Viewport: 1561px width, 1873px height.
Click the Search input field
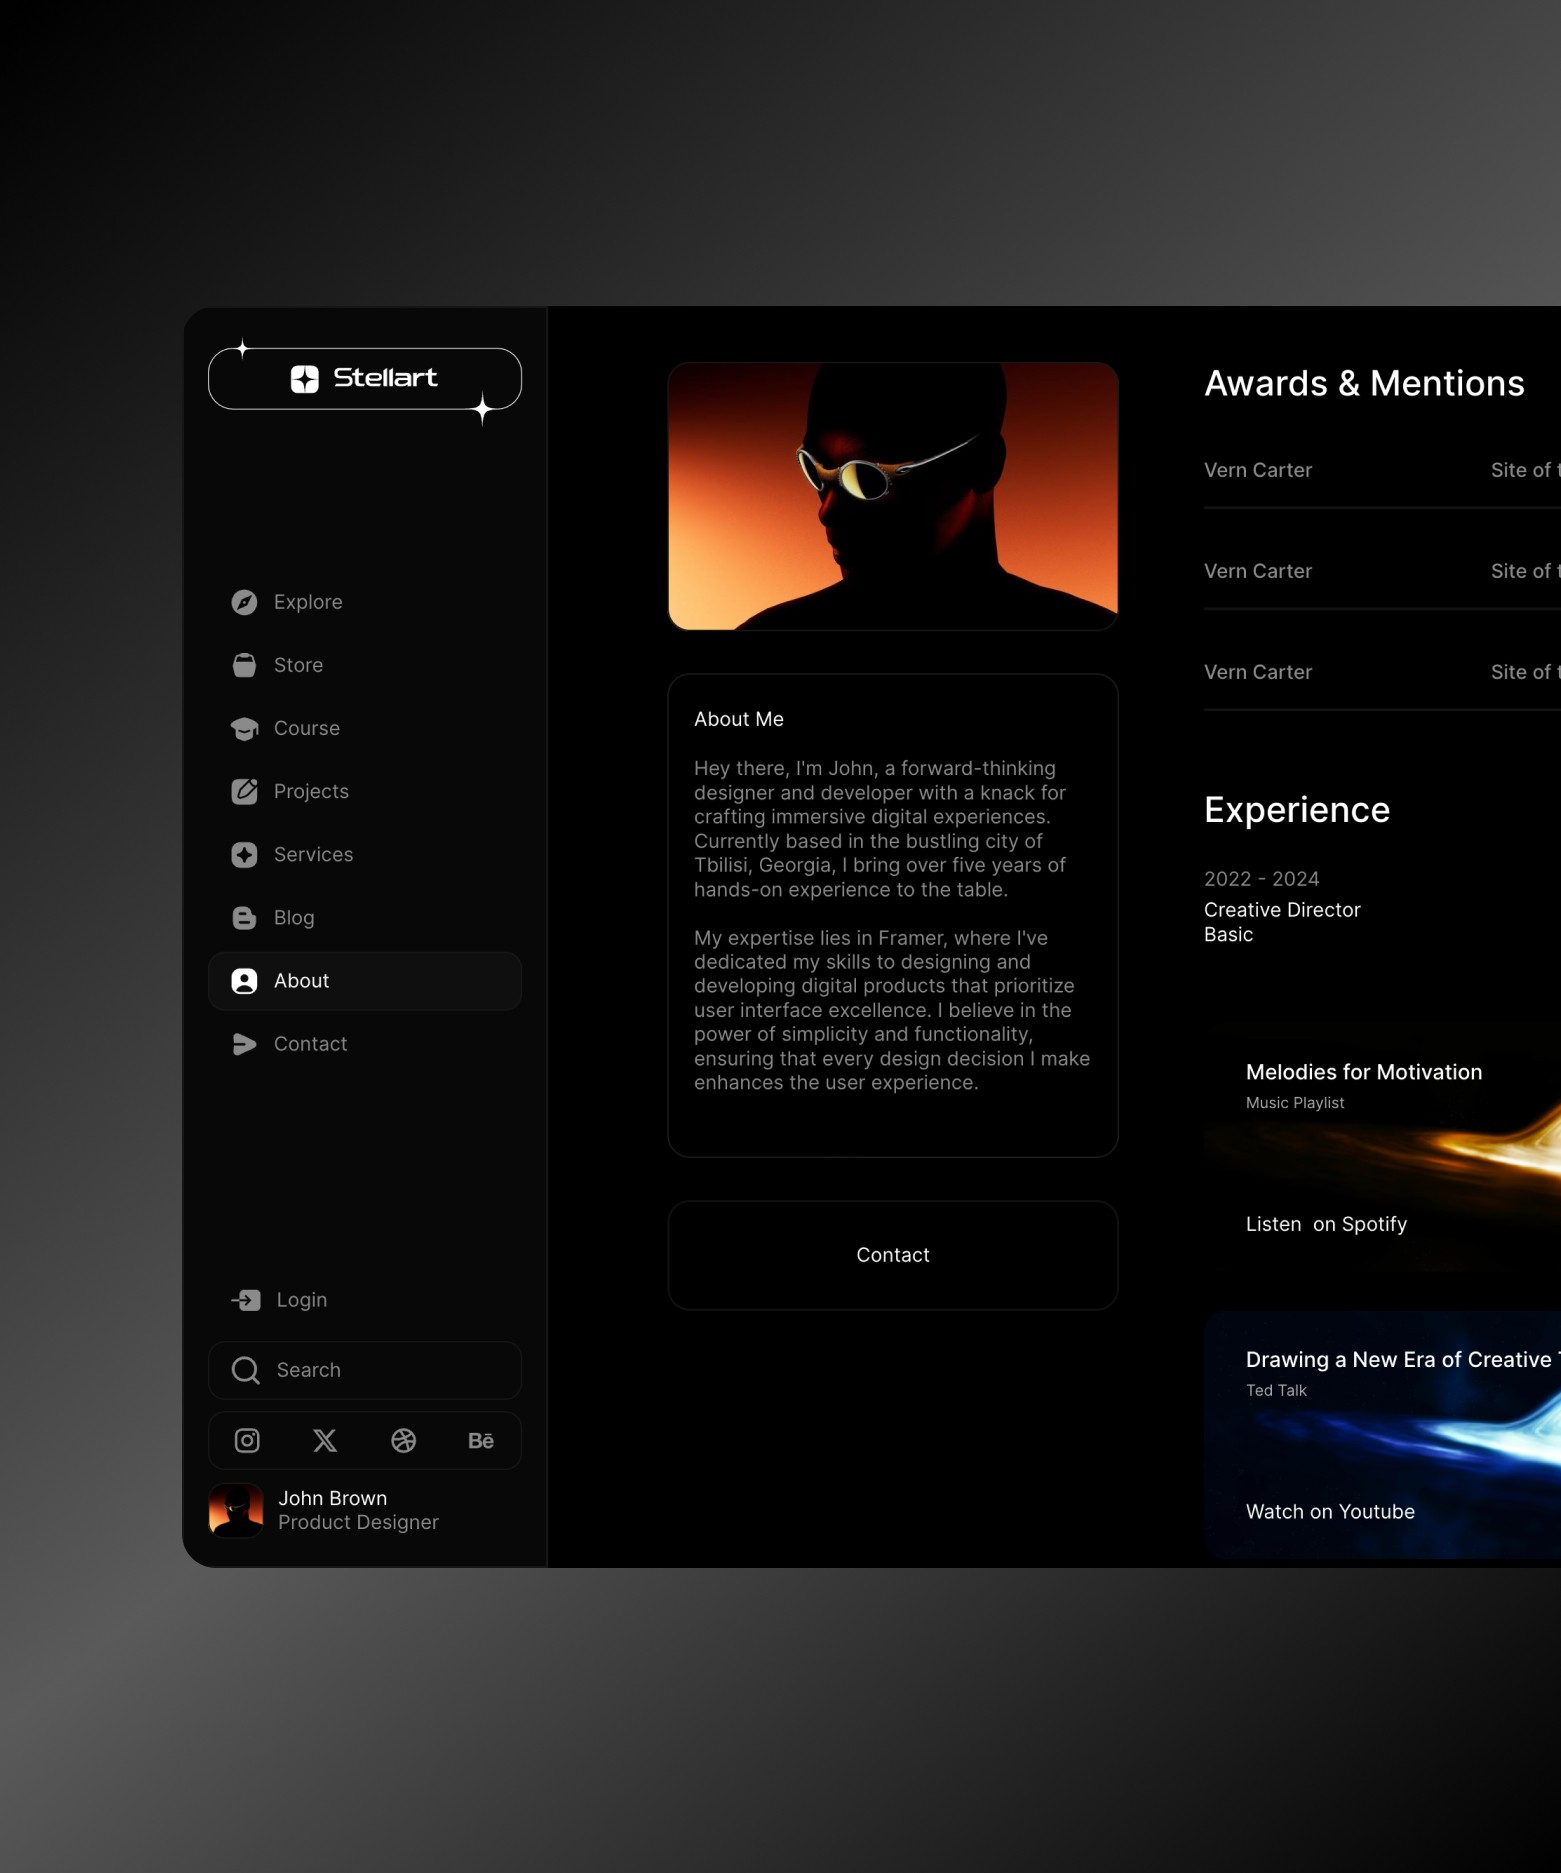click(x=365, y=1370)
